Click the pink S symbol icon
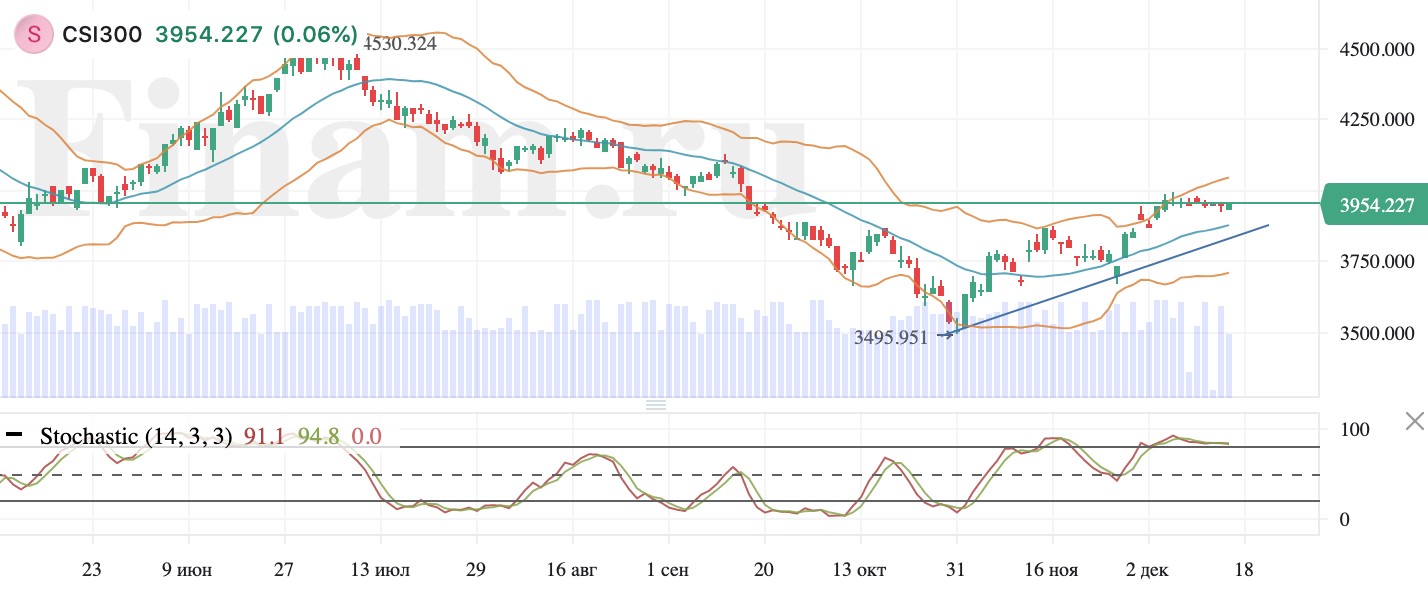 [x=33, y=35]
